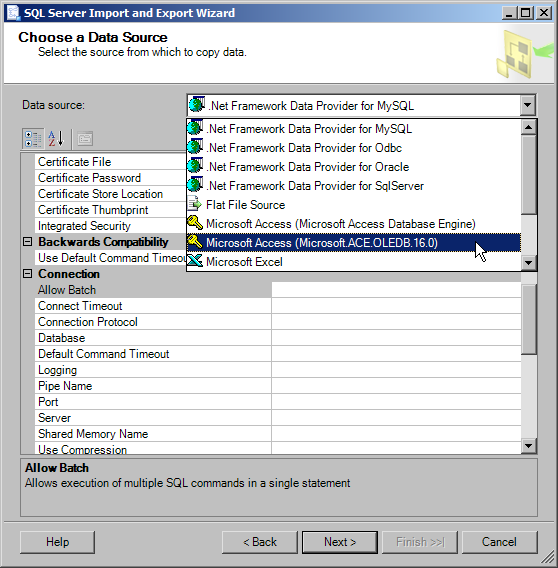Viewport: 558px width, 568px height.
Task: Click the Help button
Action: 57,542
